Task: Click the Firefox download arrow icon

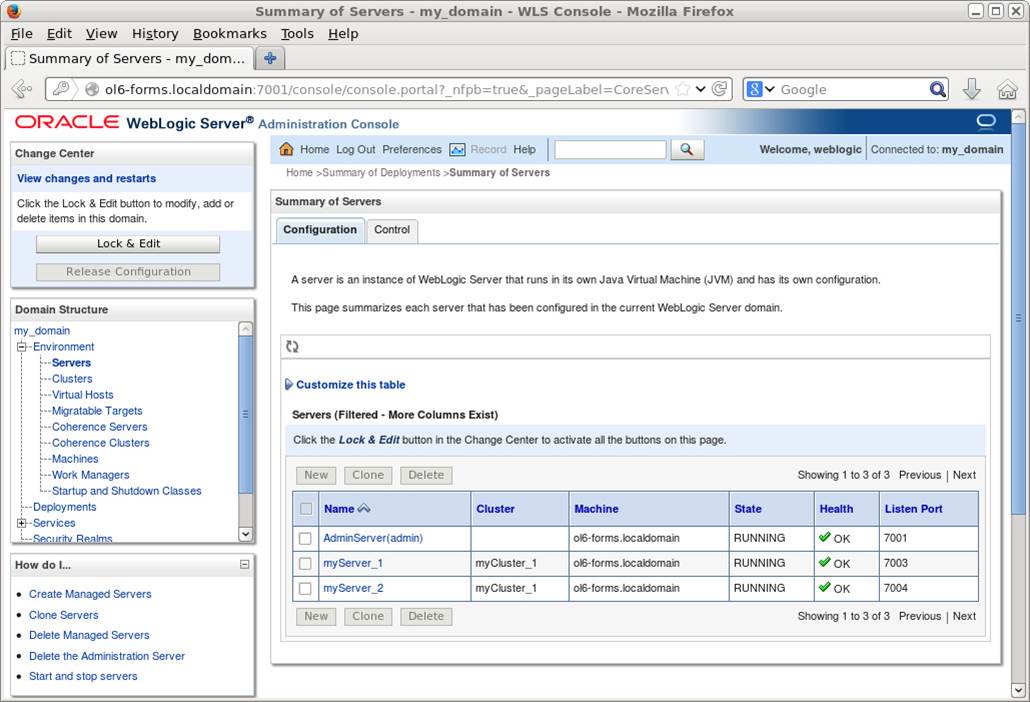Action: click(971, 89)
